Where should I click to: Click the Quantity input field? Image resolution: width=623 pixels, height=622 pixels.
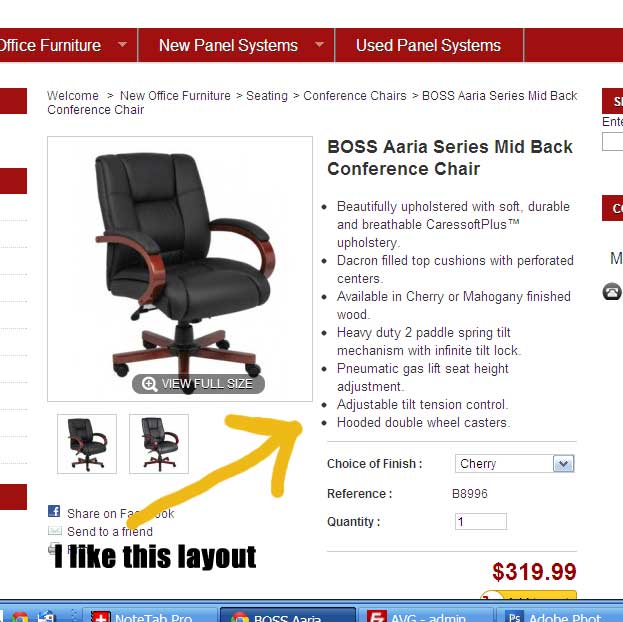tap(481, 521)
